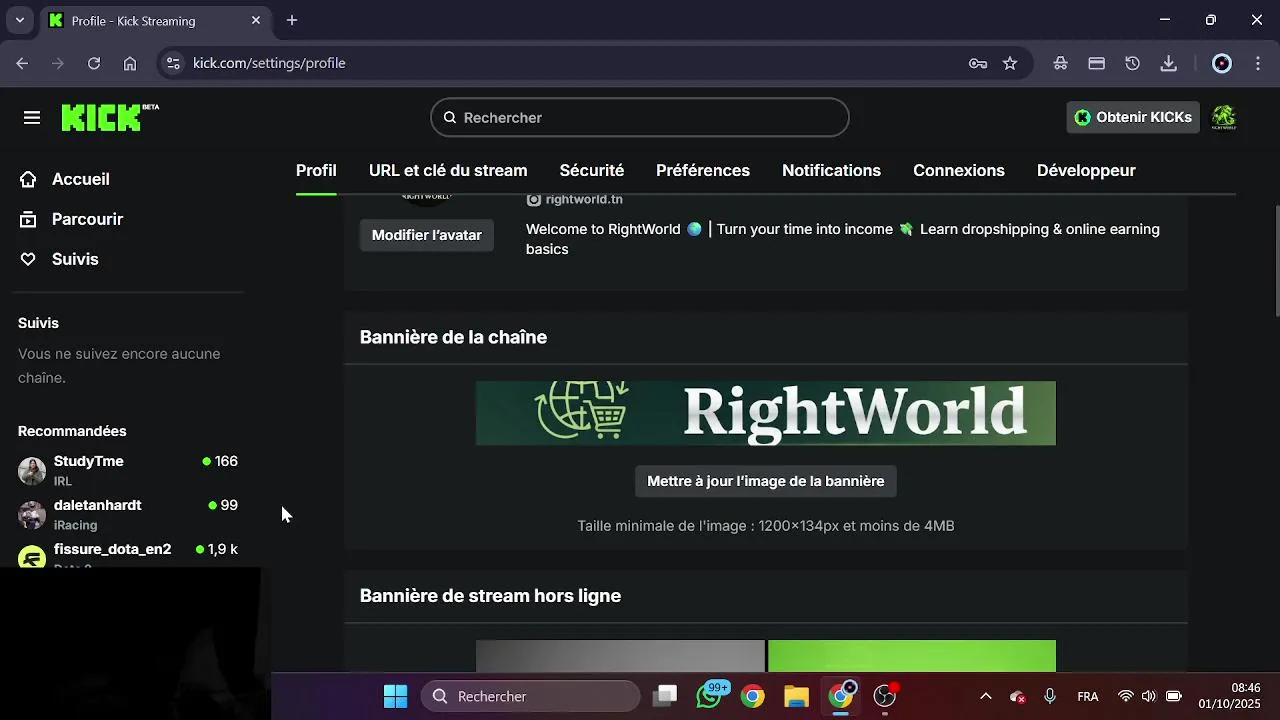Open the password key icon in address bar
1280x720 pixels.
(978, 63)
